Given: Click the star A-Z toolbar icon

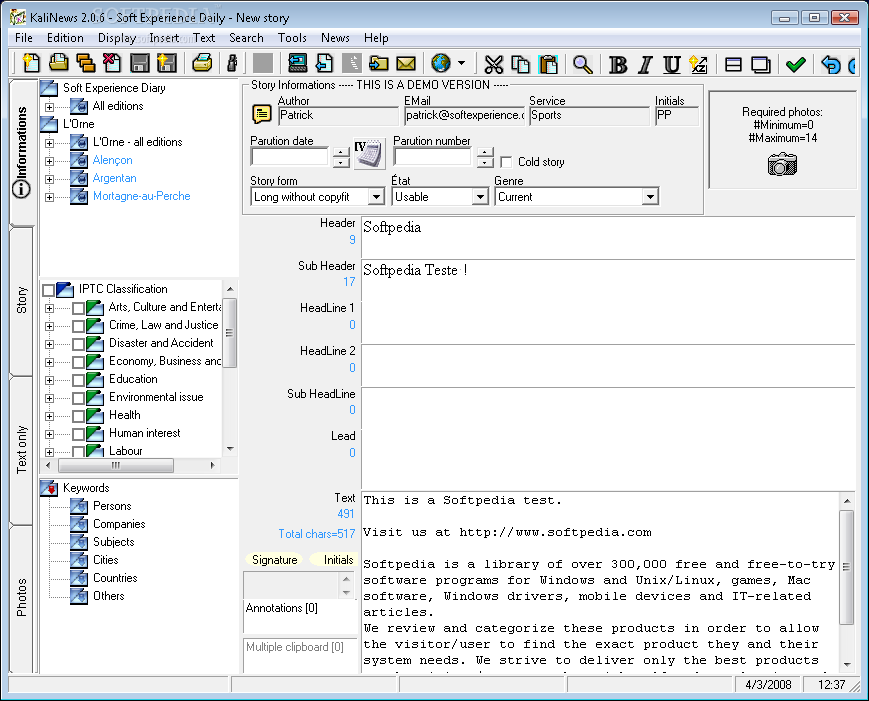Looking at the screenshot, I should pos(698,64).
